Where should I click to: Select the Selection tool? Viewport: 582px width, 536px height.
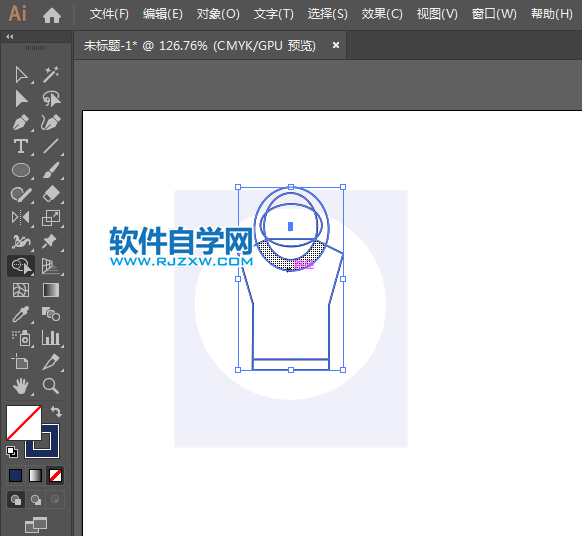pos(21,75)
